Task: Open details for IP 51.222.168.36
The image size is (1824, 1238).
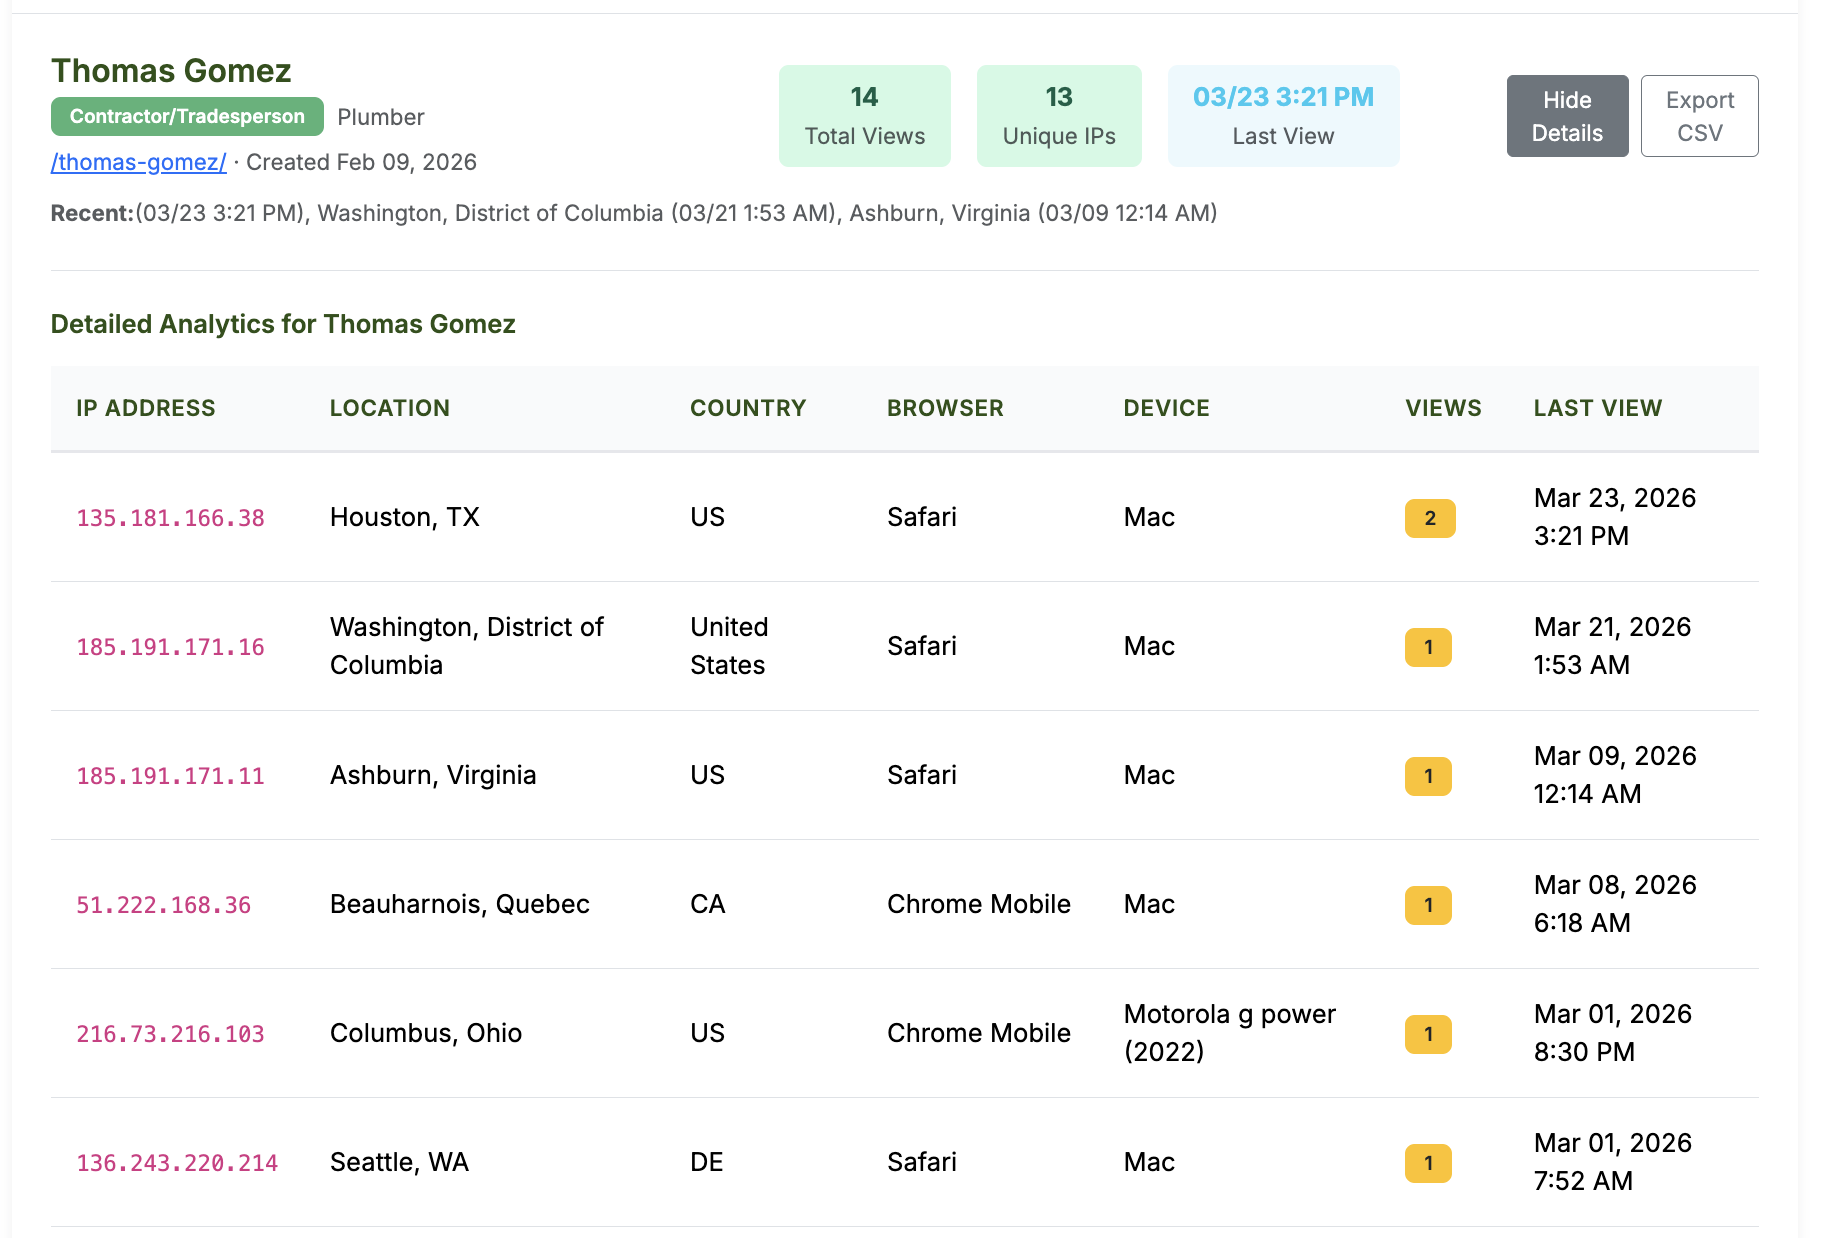Action: [x=163, y=905]
